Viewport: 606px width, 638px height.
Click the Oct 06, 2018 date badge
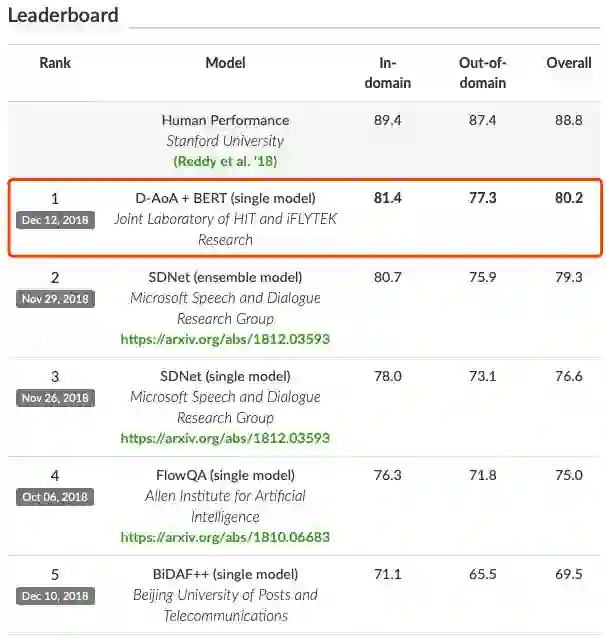tap(55, 496)
